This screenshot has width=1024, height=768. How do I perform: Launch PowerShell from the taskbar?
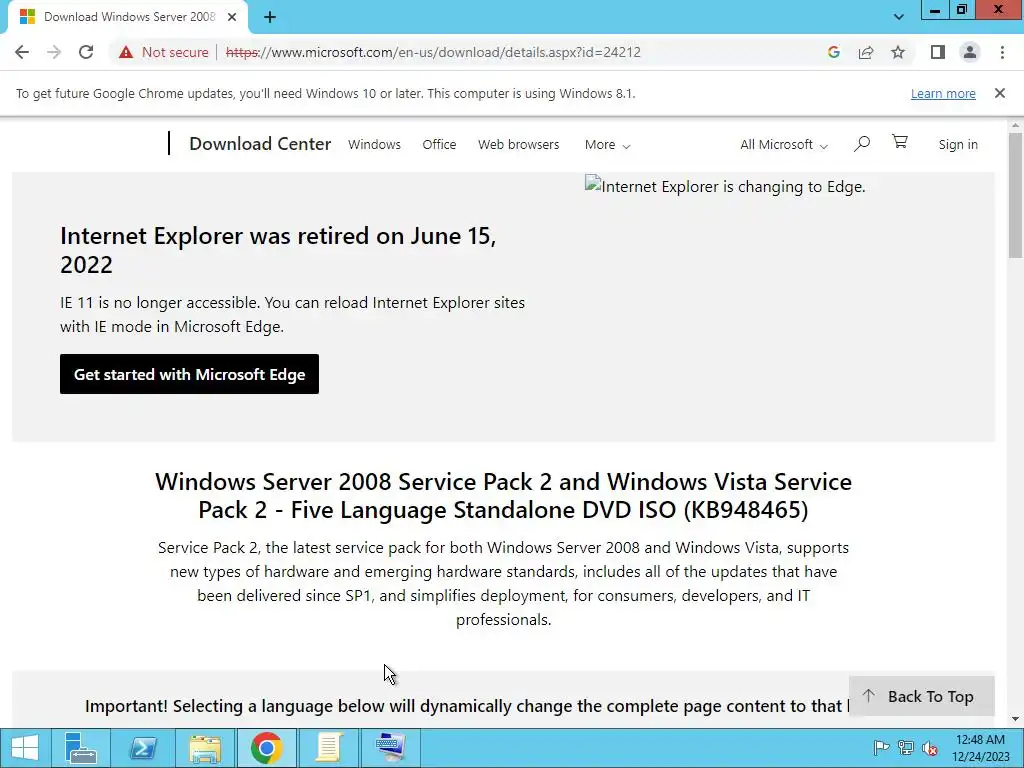point(142,748)
